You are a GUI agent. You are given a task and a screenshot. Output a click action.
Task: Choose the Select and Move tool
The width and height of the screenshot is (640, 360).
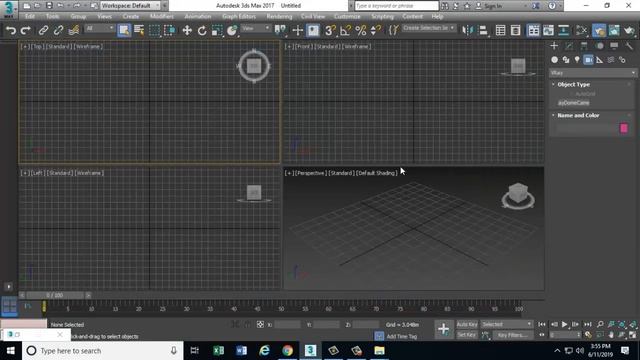[x=187, y=30]
